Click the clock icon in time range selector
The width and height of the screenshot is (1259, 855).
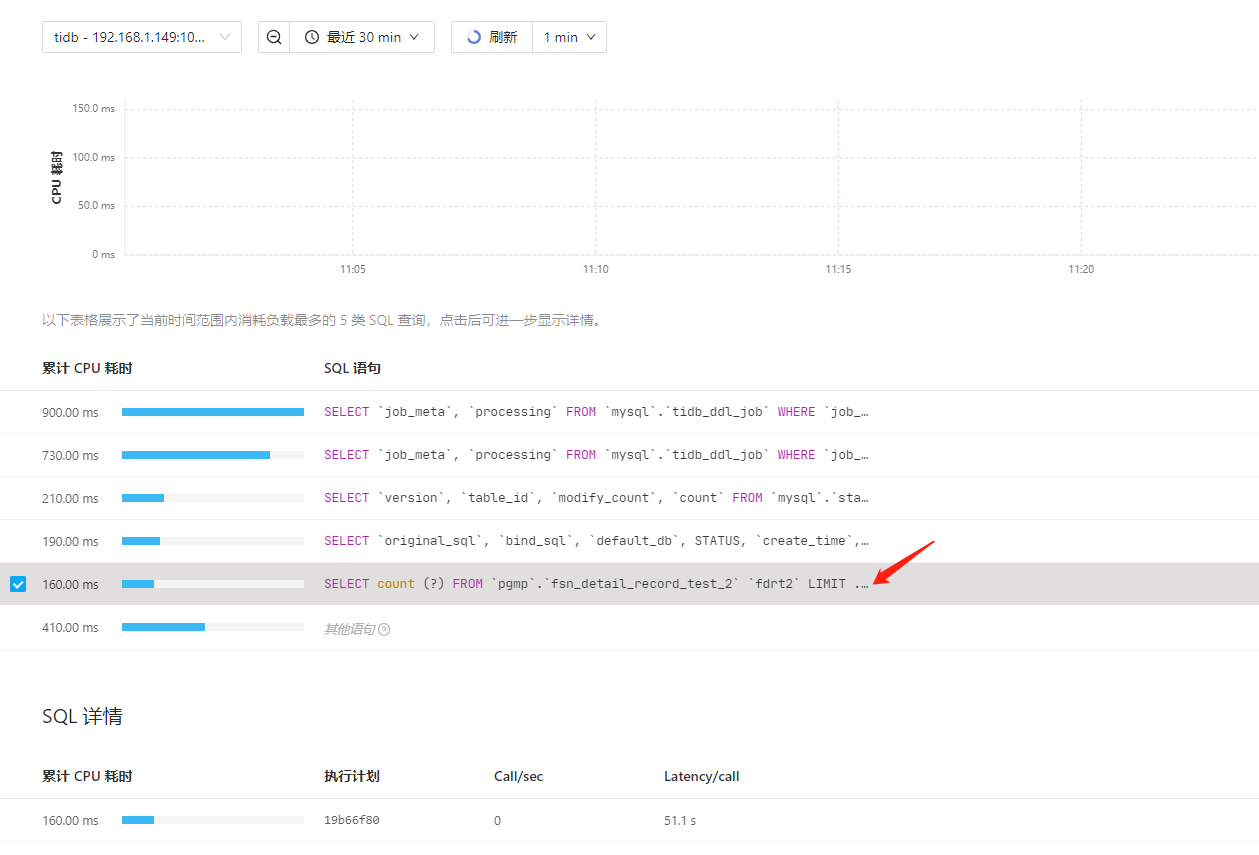coord(312,37)
